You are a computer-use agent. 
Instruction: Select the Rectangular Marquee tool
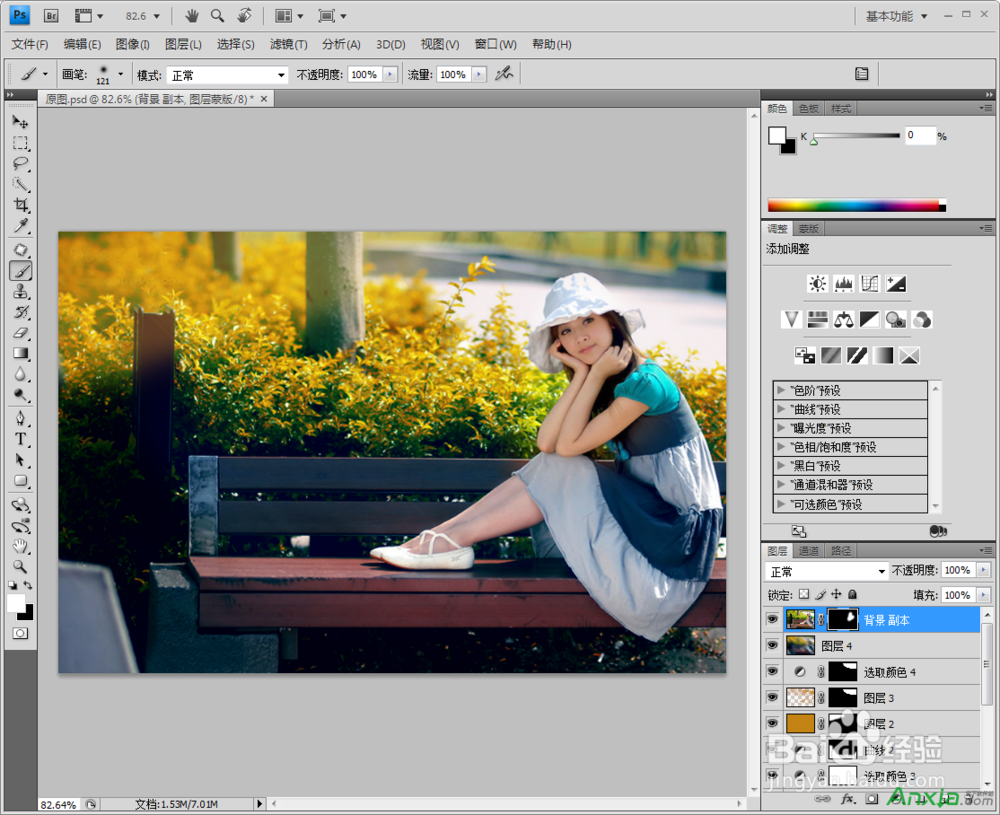point(20,142)
